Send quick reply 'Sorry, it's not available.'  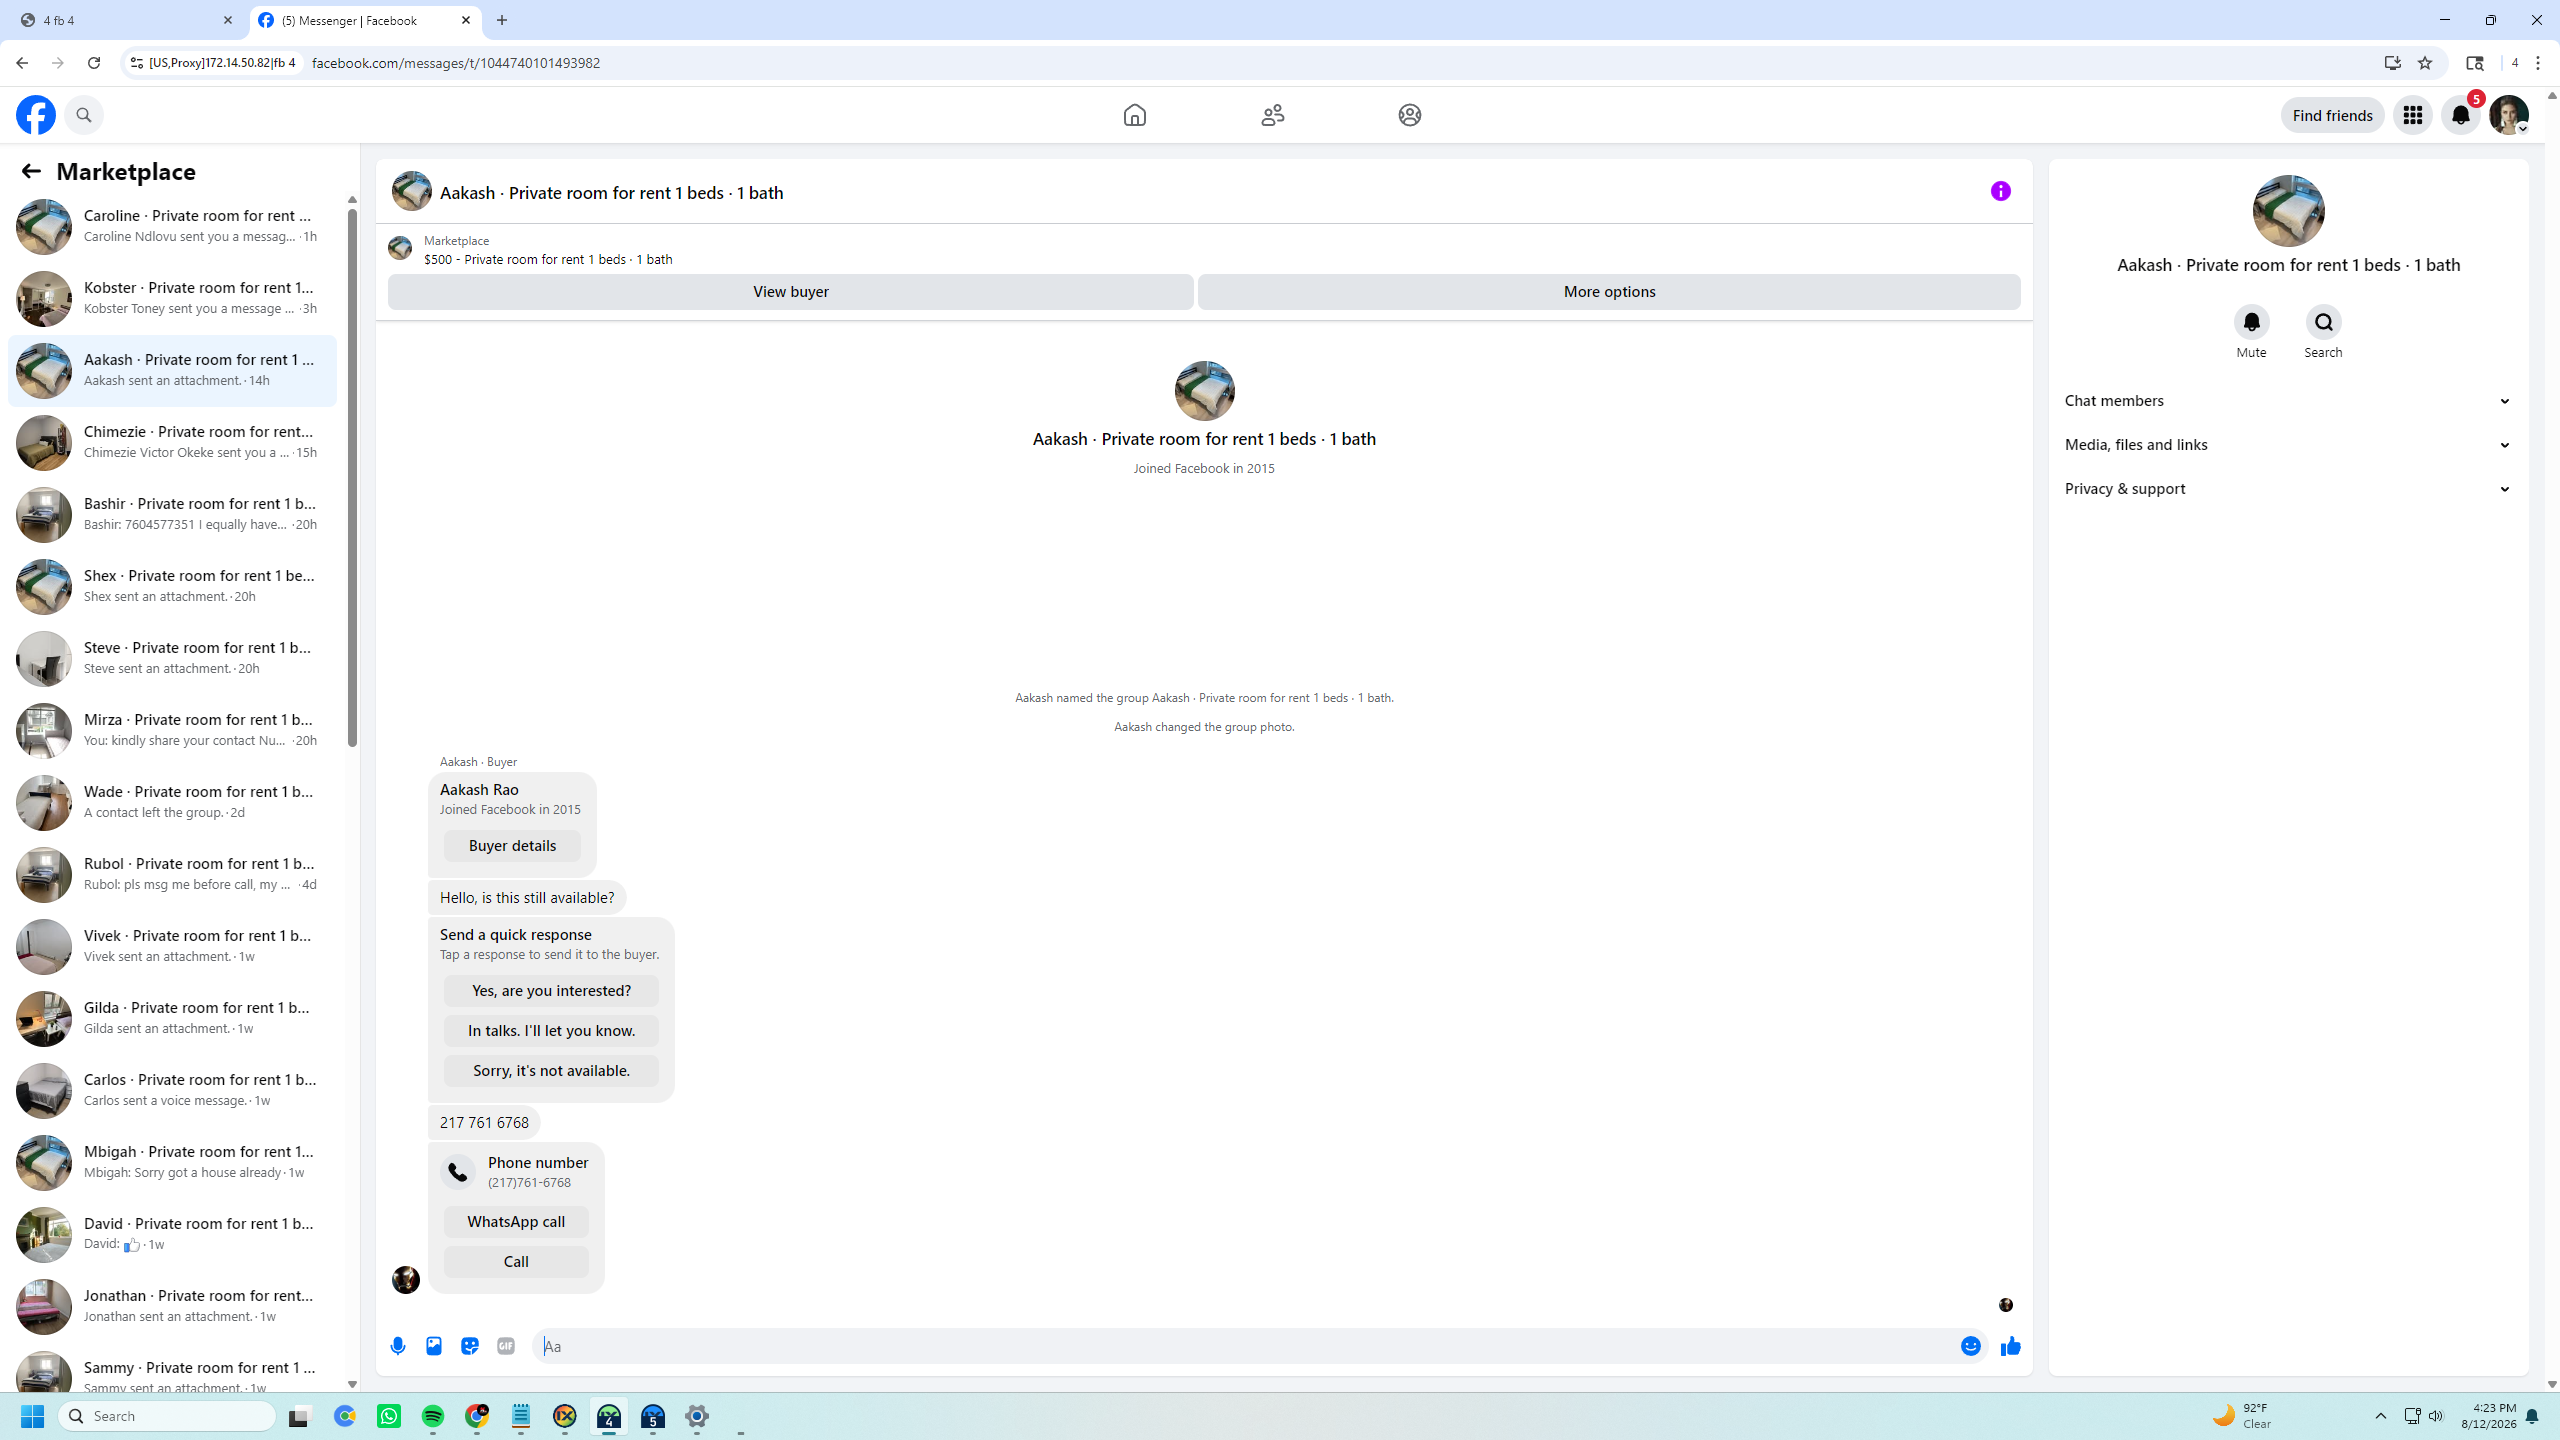tap(551, 1071)
